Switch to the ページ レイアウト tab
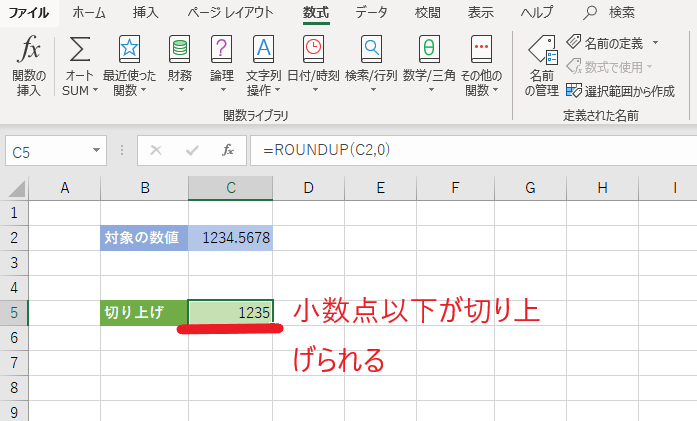This screenshot has height=421, width=697. (230, 12)
